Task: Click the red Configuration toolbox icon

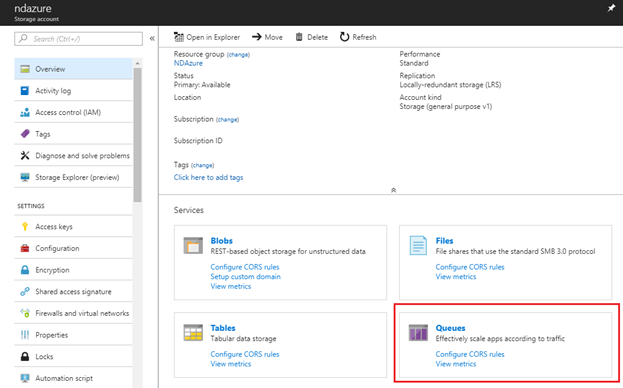Action: (x=25, y=248)
